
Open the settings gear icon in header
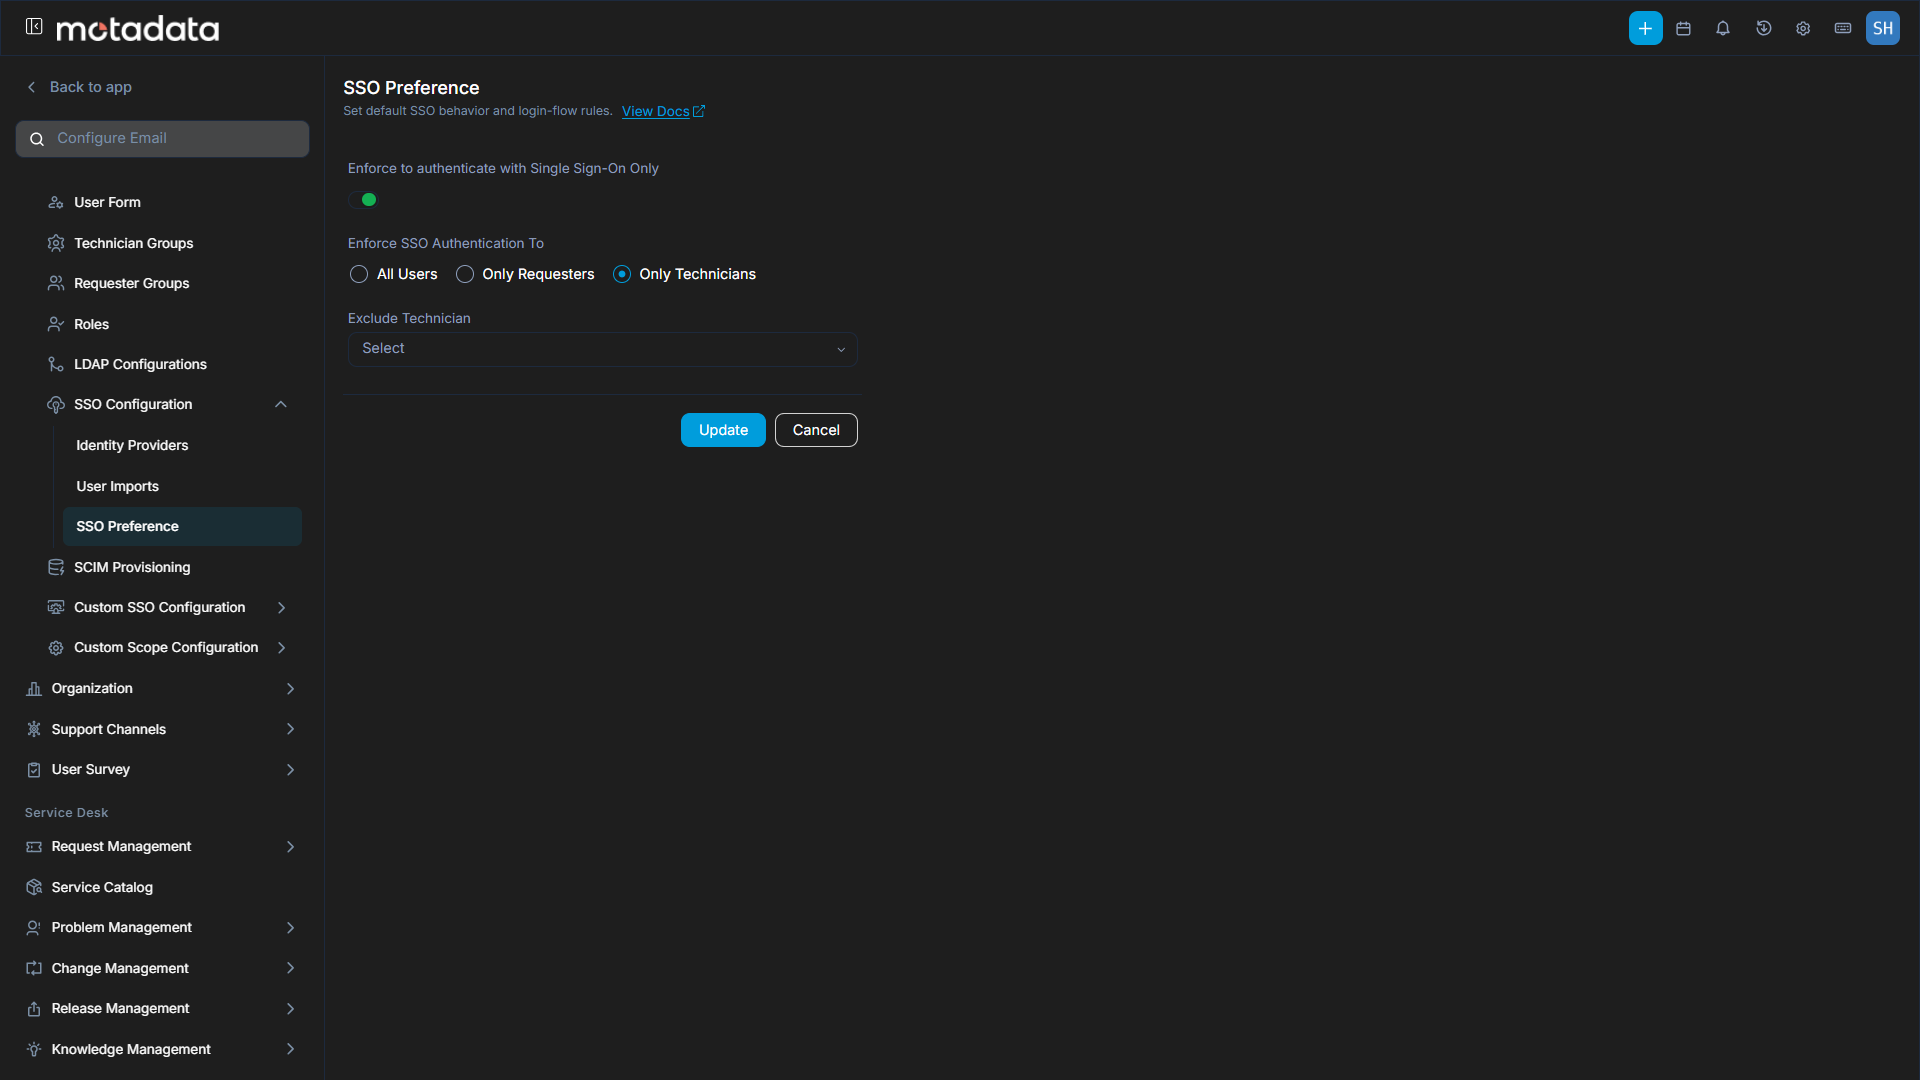coord(1803,28)
